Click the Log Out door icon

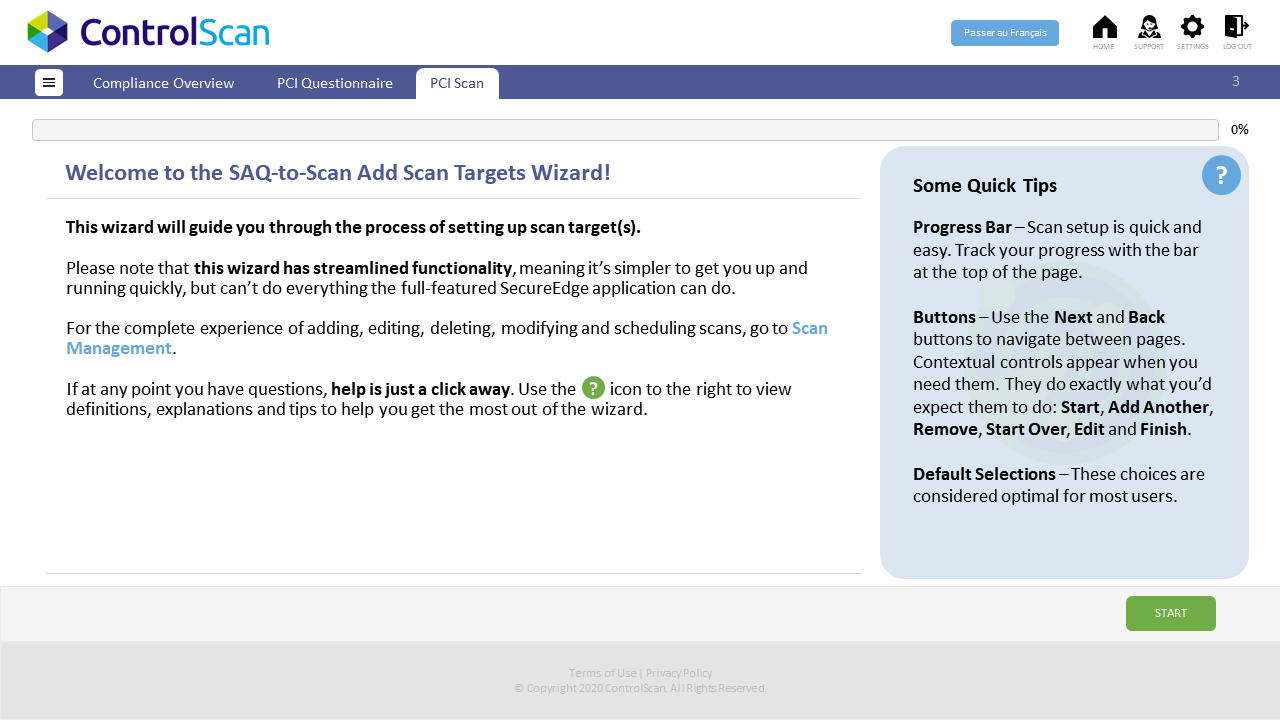(x=1237, y=27)
